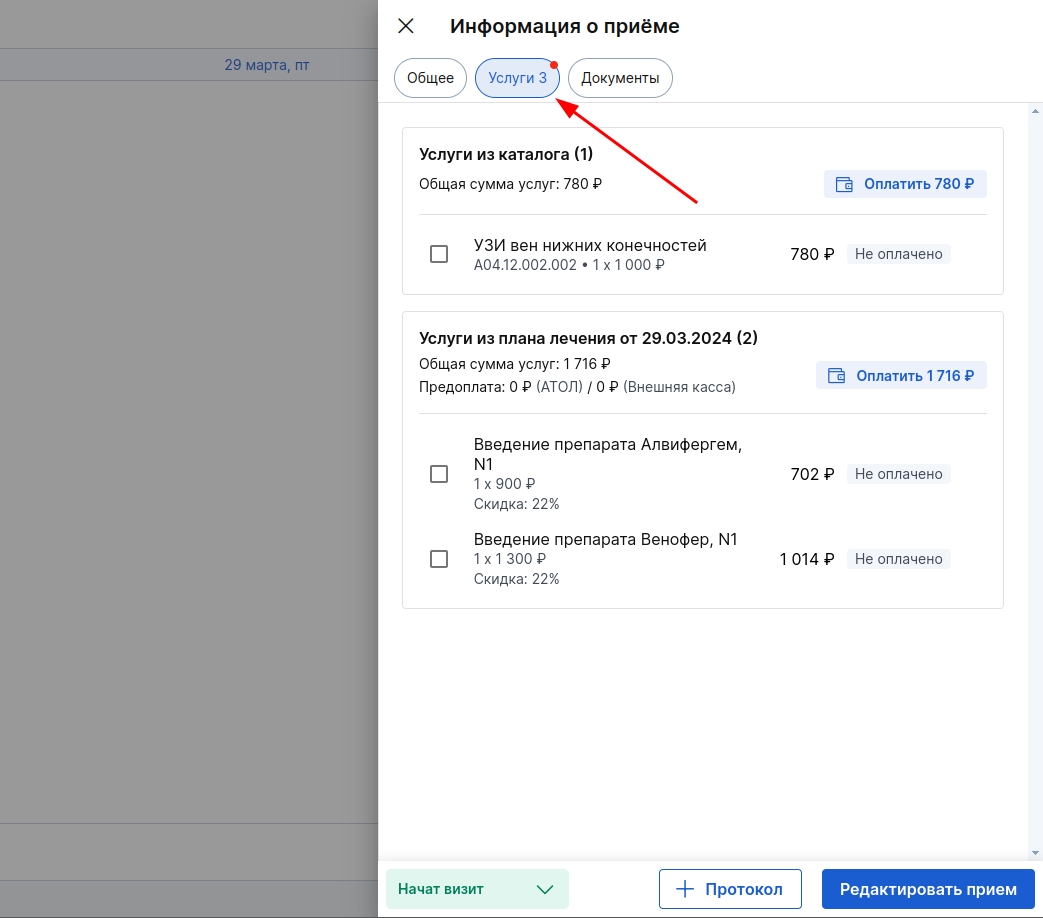Switch to the Документы tab

coord(620,78)
